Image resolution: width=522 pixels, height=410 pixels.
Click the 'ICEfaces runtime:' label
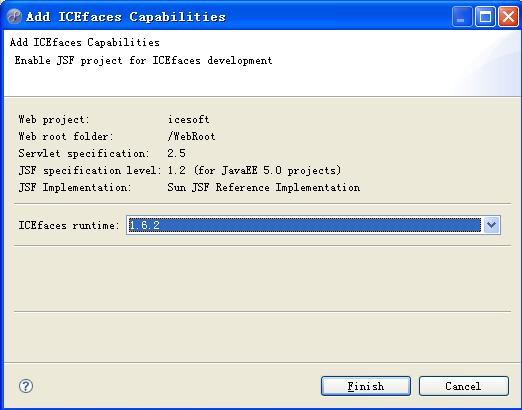(x=69, y=225)
